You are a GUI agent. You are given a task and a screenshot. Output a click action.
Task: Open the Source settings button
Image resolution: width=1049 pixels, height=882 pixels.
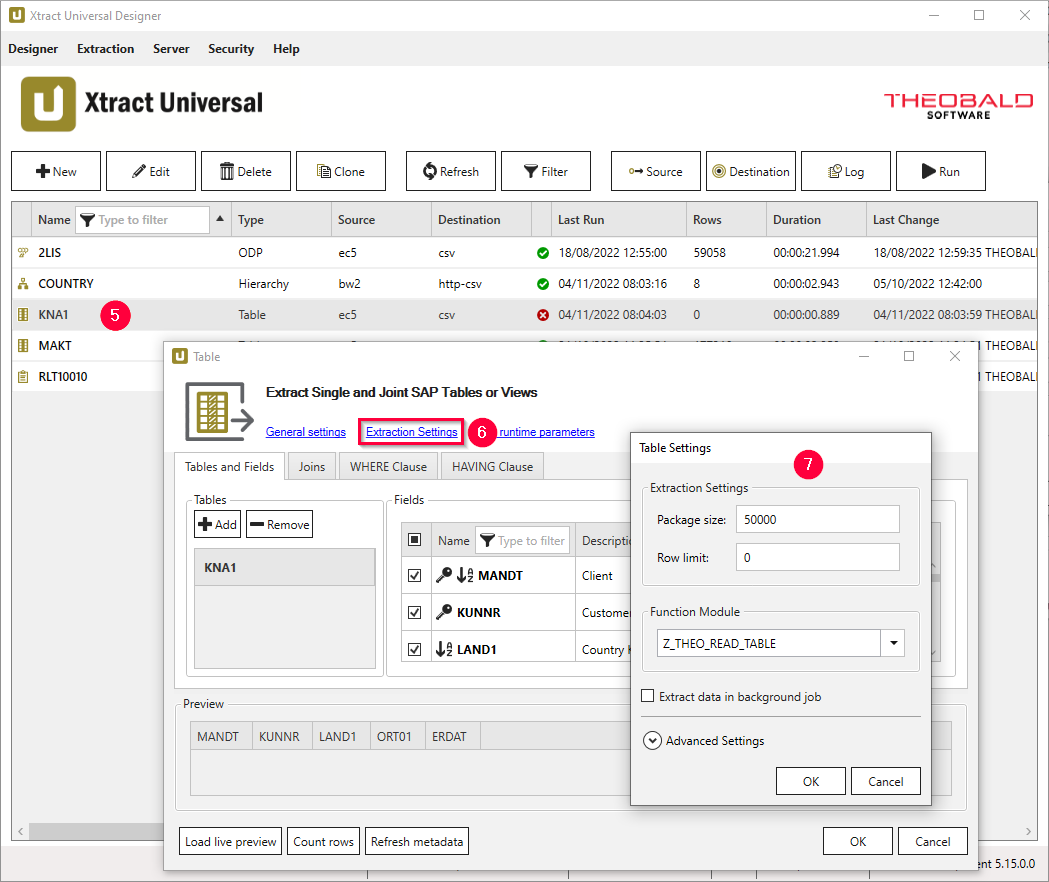coord(655,171)
